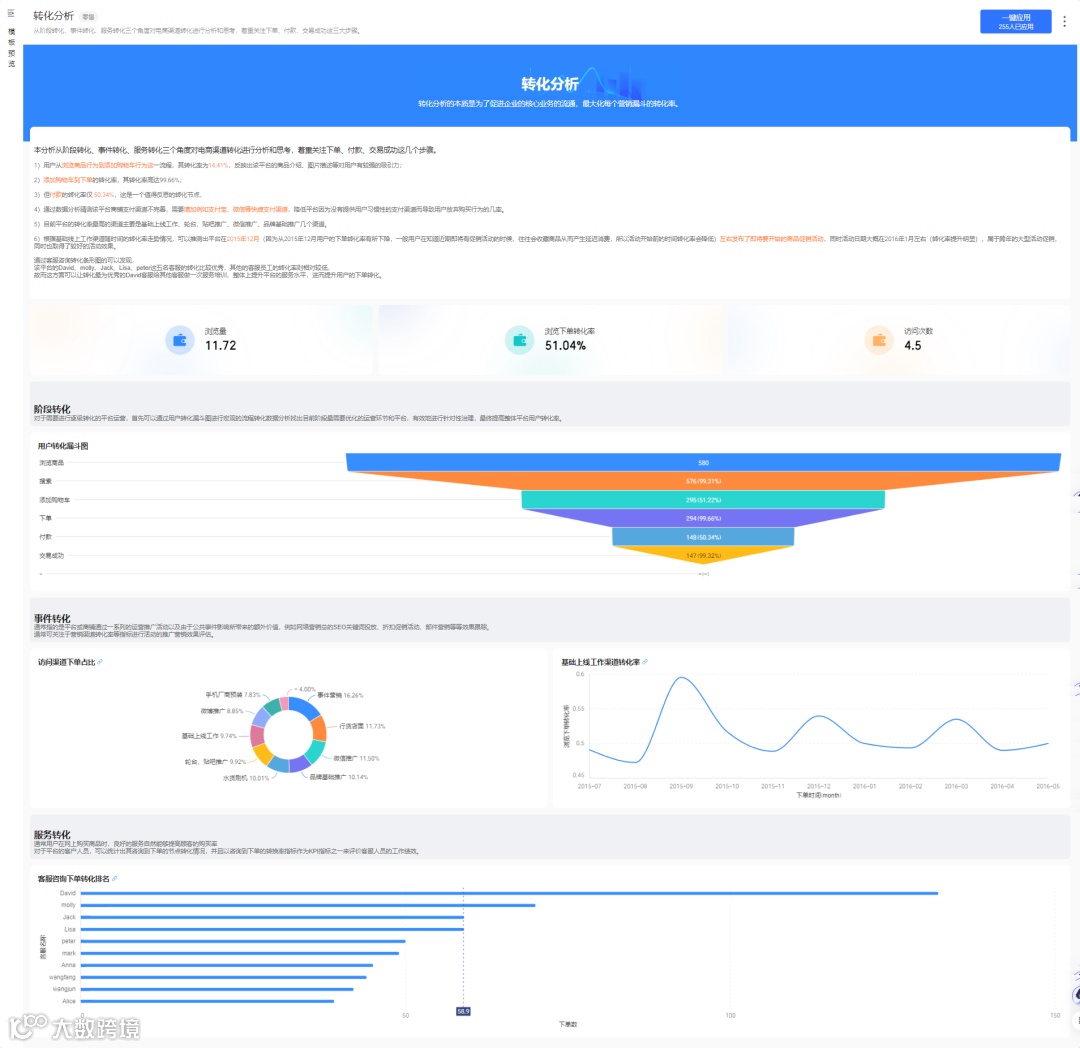Click the purple 品牌基础推广 donut slice
The width and height of the screenshot is (1080, 1048).
pyautogui.click(x=300, y=764)
